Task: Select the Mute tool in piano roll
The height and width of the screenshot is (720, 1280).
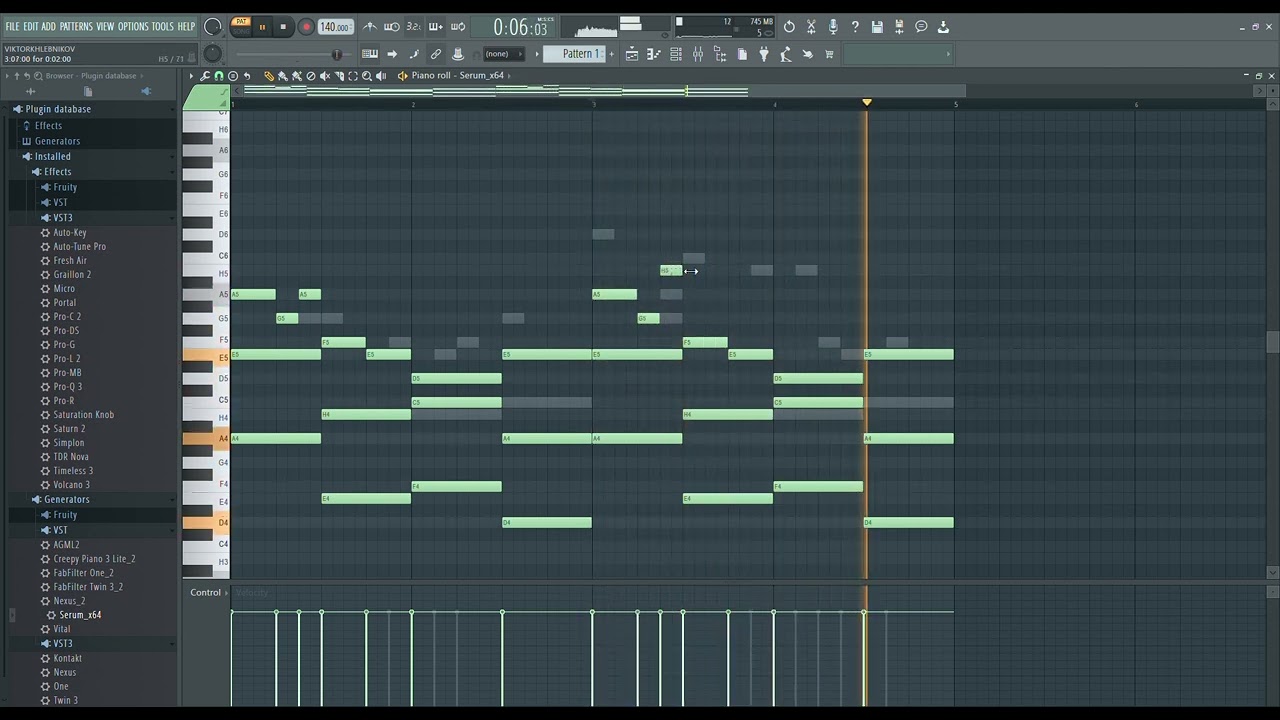Action: click(x=325, y=76)
